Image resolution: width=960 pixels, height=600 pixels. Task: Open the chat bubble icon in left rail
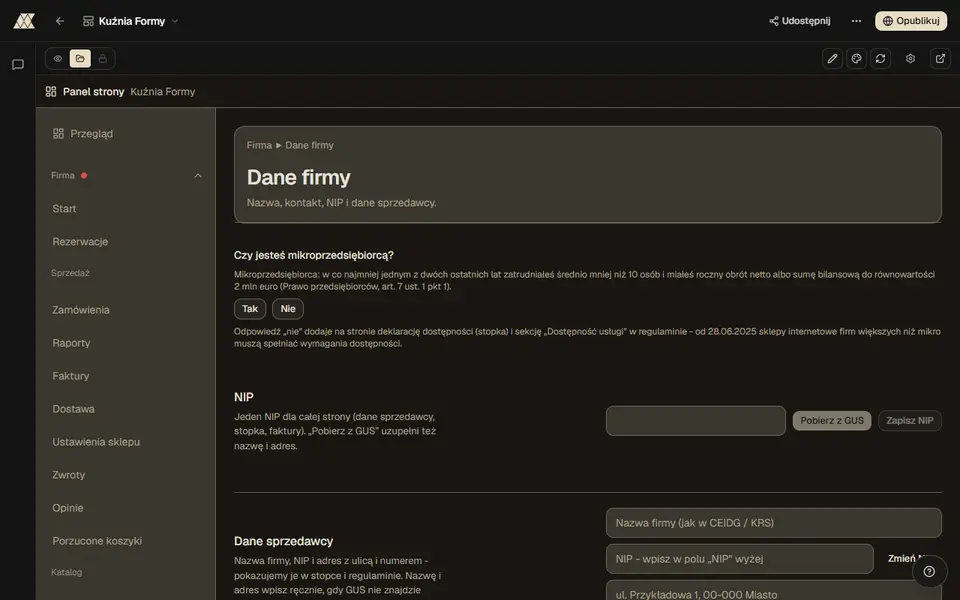tap(18, 64)
